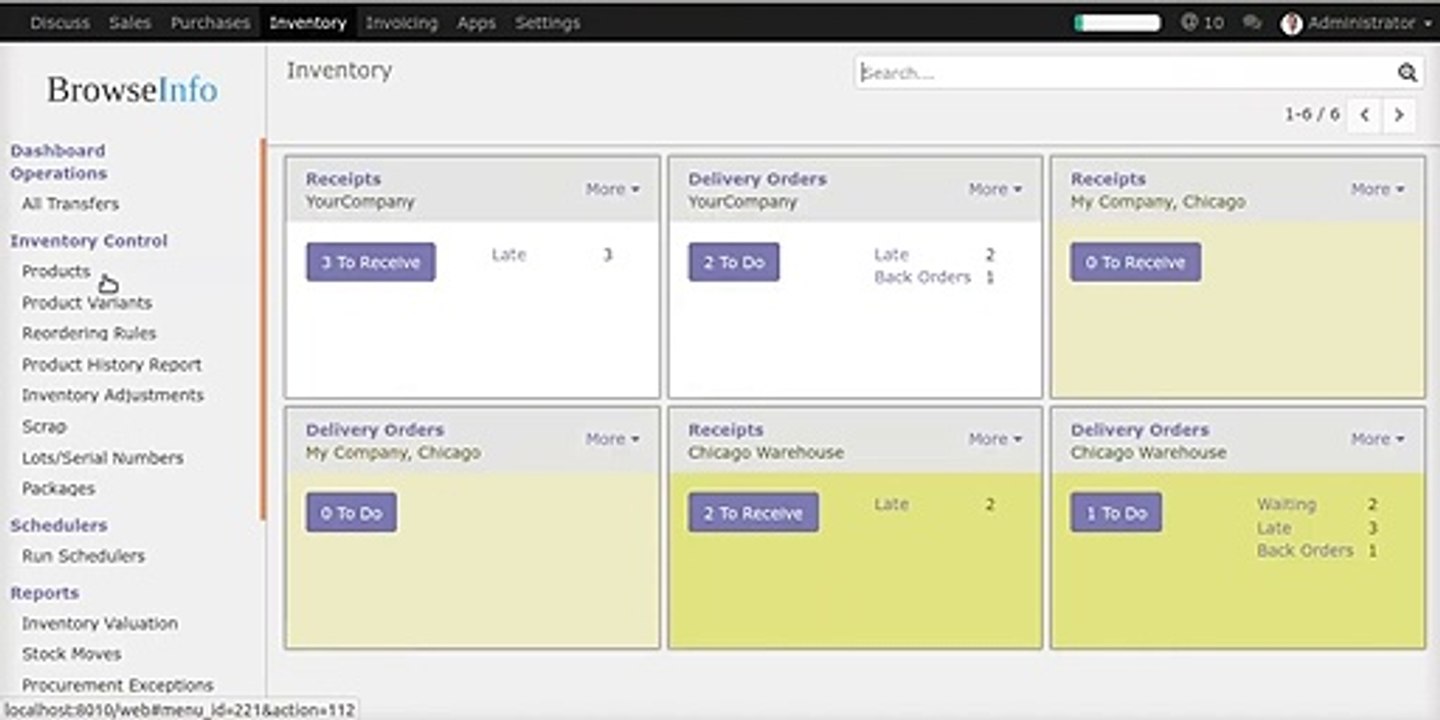Open Procurement Exceptions report
Image resolution: width=1440 pixels, height=720 pixels.
pos(118,685)
